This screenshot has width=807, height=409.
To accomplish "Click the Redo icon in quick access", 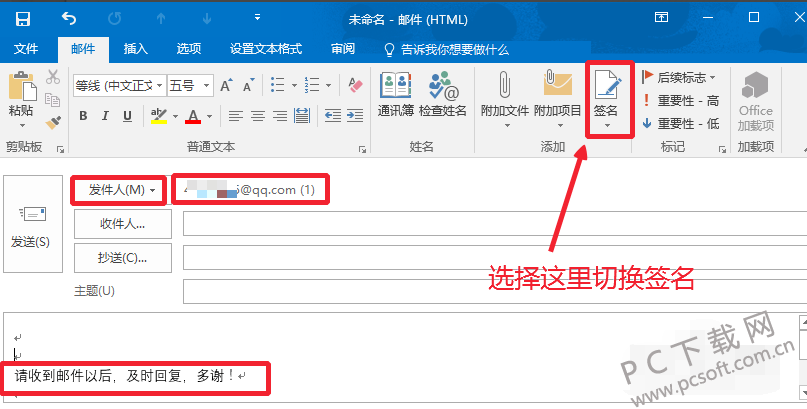I will tap(114, 19).
